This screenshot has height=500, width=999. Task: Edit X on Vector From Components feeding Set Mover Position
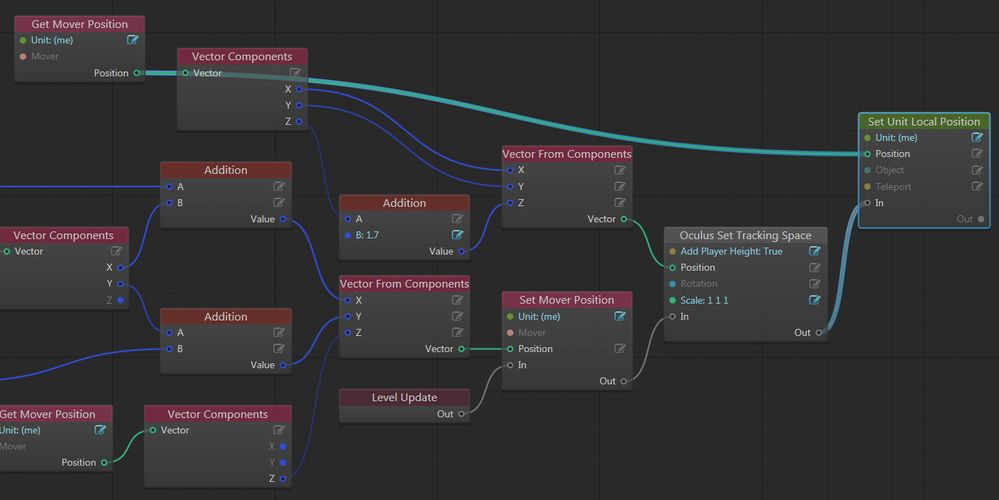coord(457,300)
